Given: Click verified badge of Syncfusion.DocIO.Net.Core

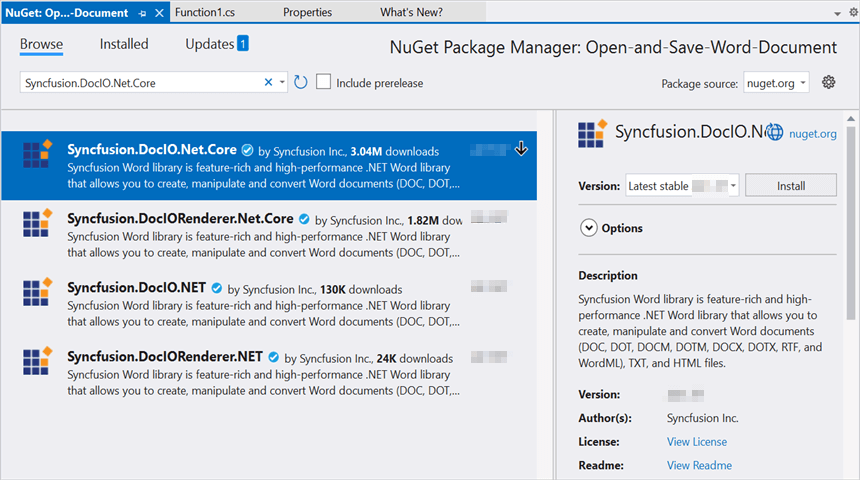Looking at the screenshot, I should (x=247, y=150).
